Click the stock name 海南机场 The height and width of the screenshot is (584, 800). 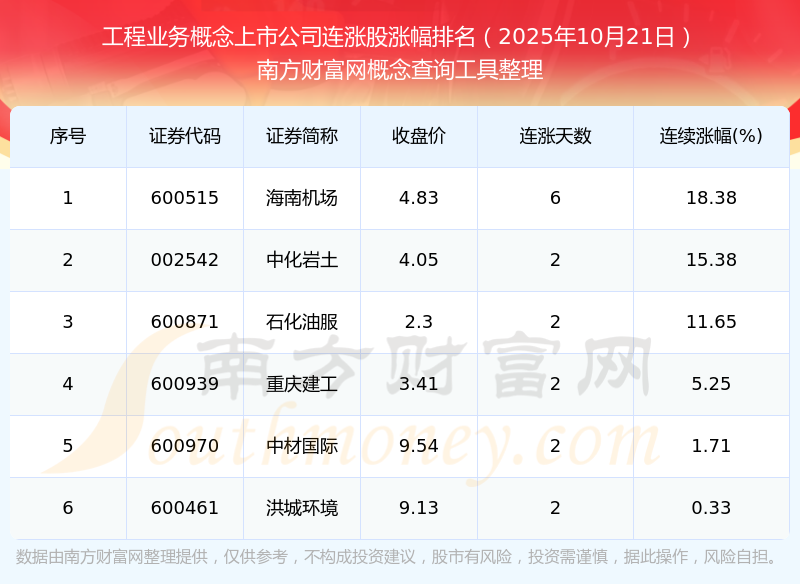pos(302,198)
